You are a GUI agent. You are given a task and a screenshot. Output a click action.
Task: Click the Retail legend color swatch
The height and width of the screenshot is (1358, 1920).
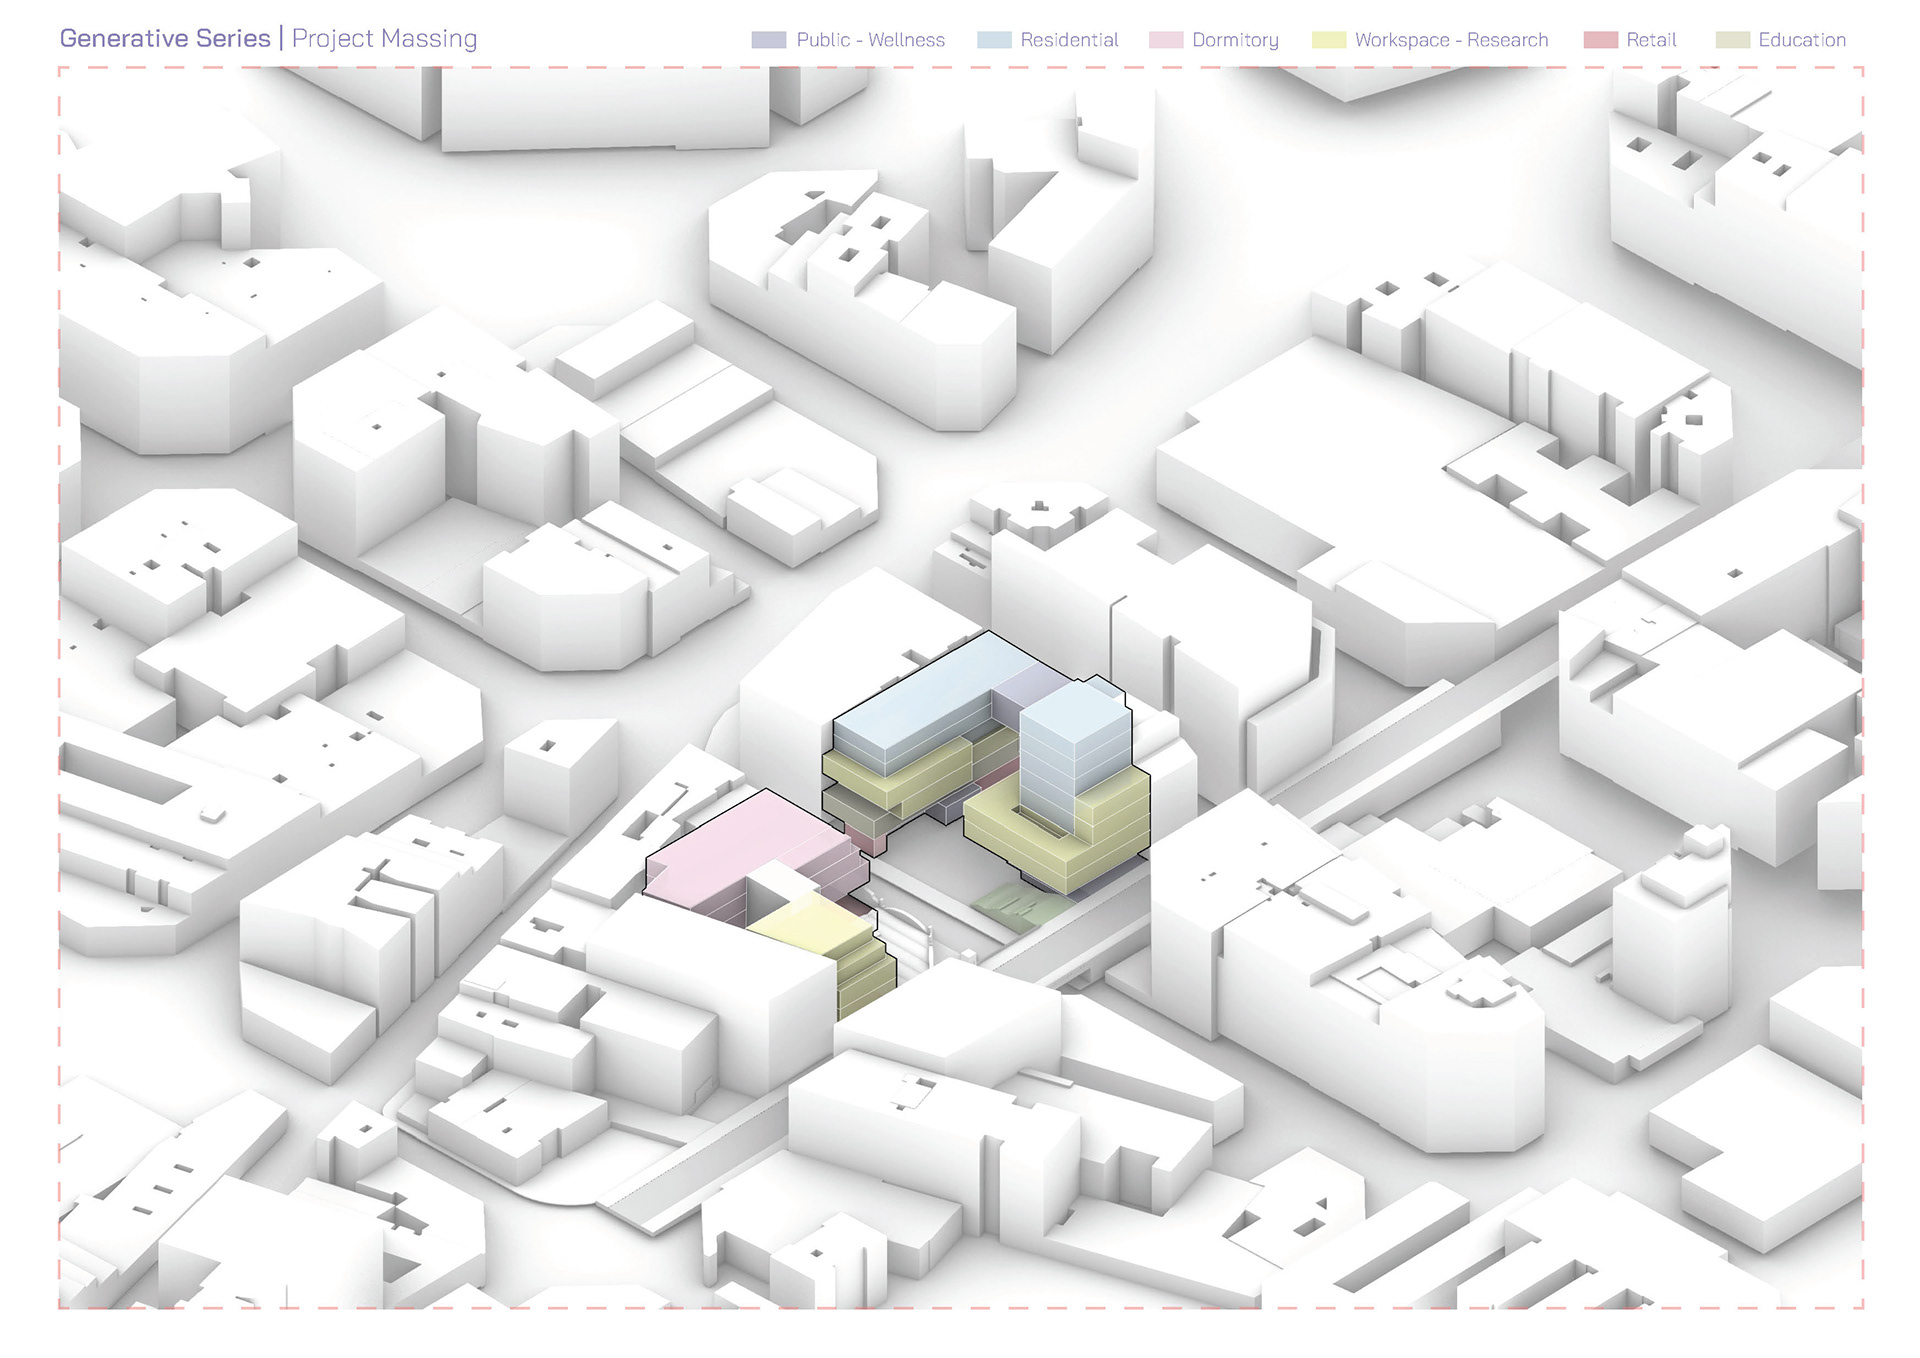(x=1601, y=40)
